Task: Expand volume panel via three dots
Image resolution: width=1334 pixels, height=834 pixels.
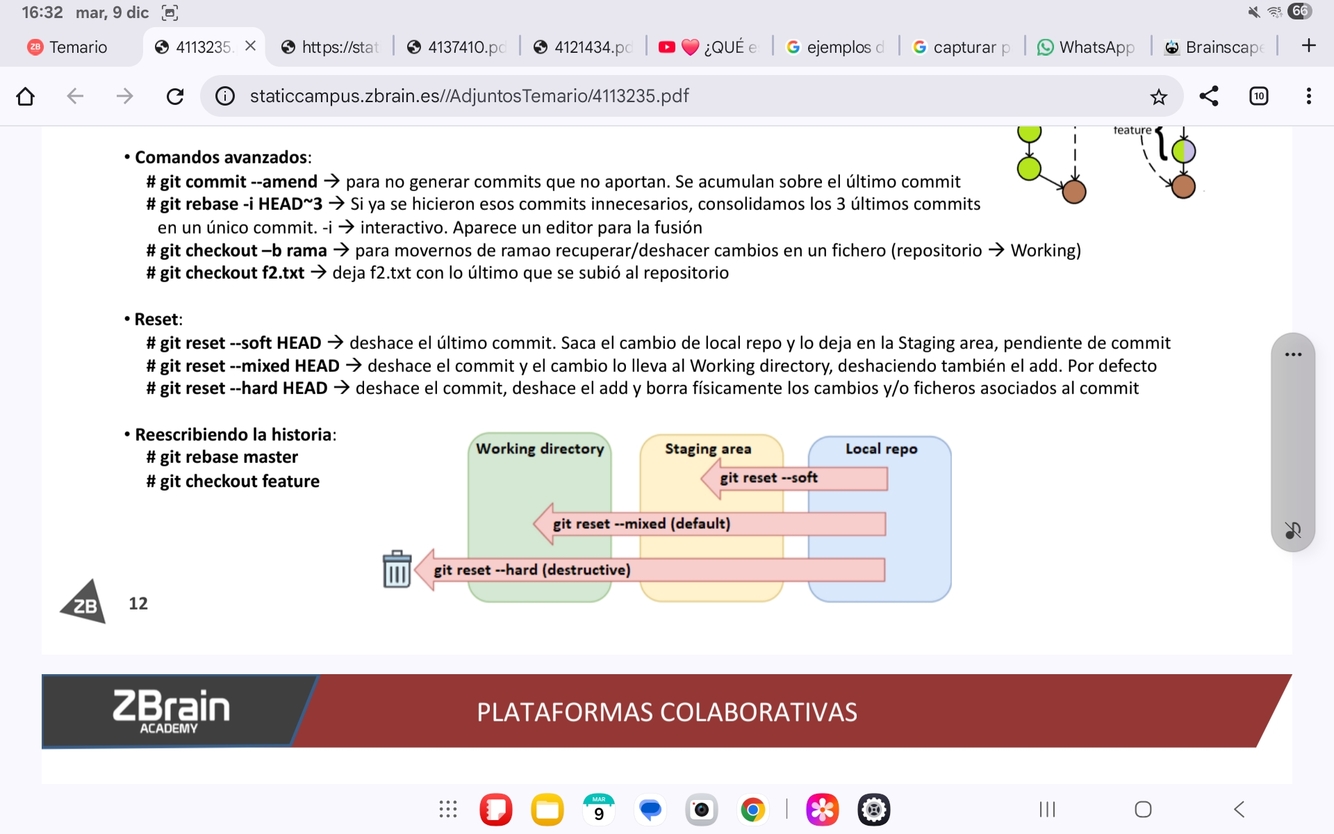Action: [1293, 355]
